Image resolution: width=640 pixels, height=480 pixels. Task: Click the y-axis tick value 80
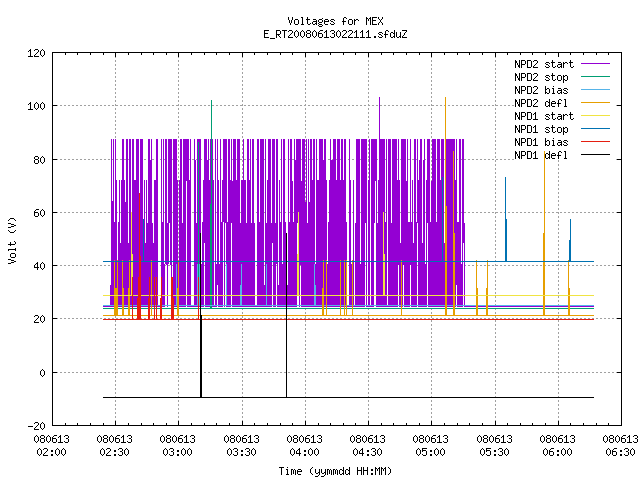(39, 160)
